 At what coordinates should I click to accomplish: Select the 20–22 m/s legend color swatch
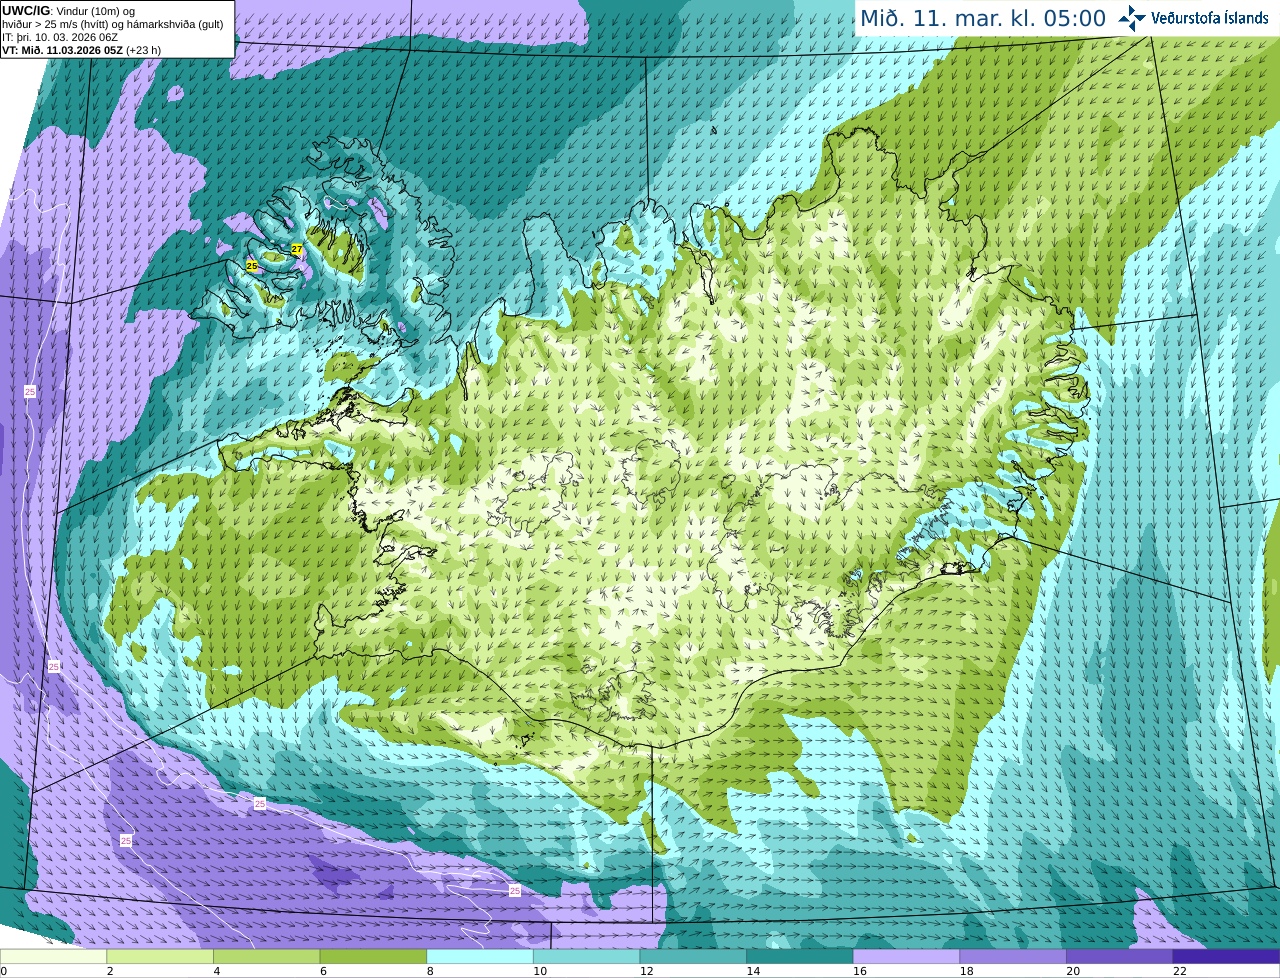click(1120, 956)
